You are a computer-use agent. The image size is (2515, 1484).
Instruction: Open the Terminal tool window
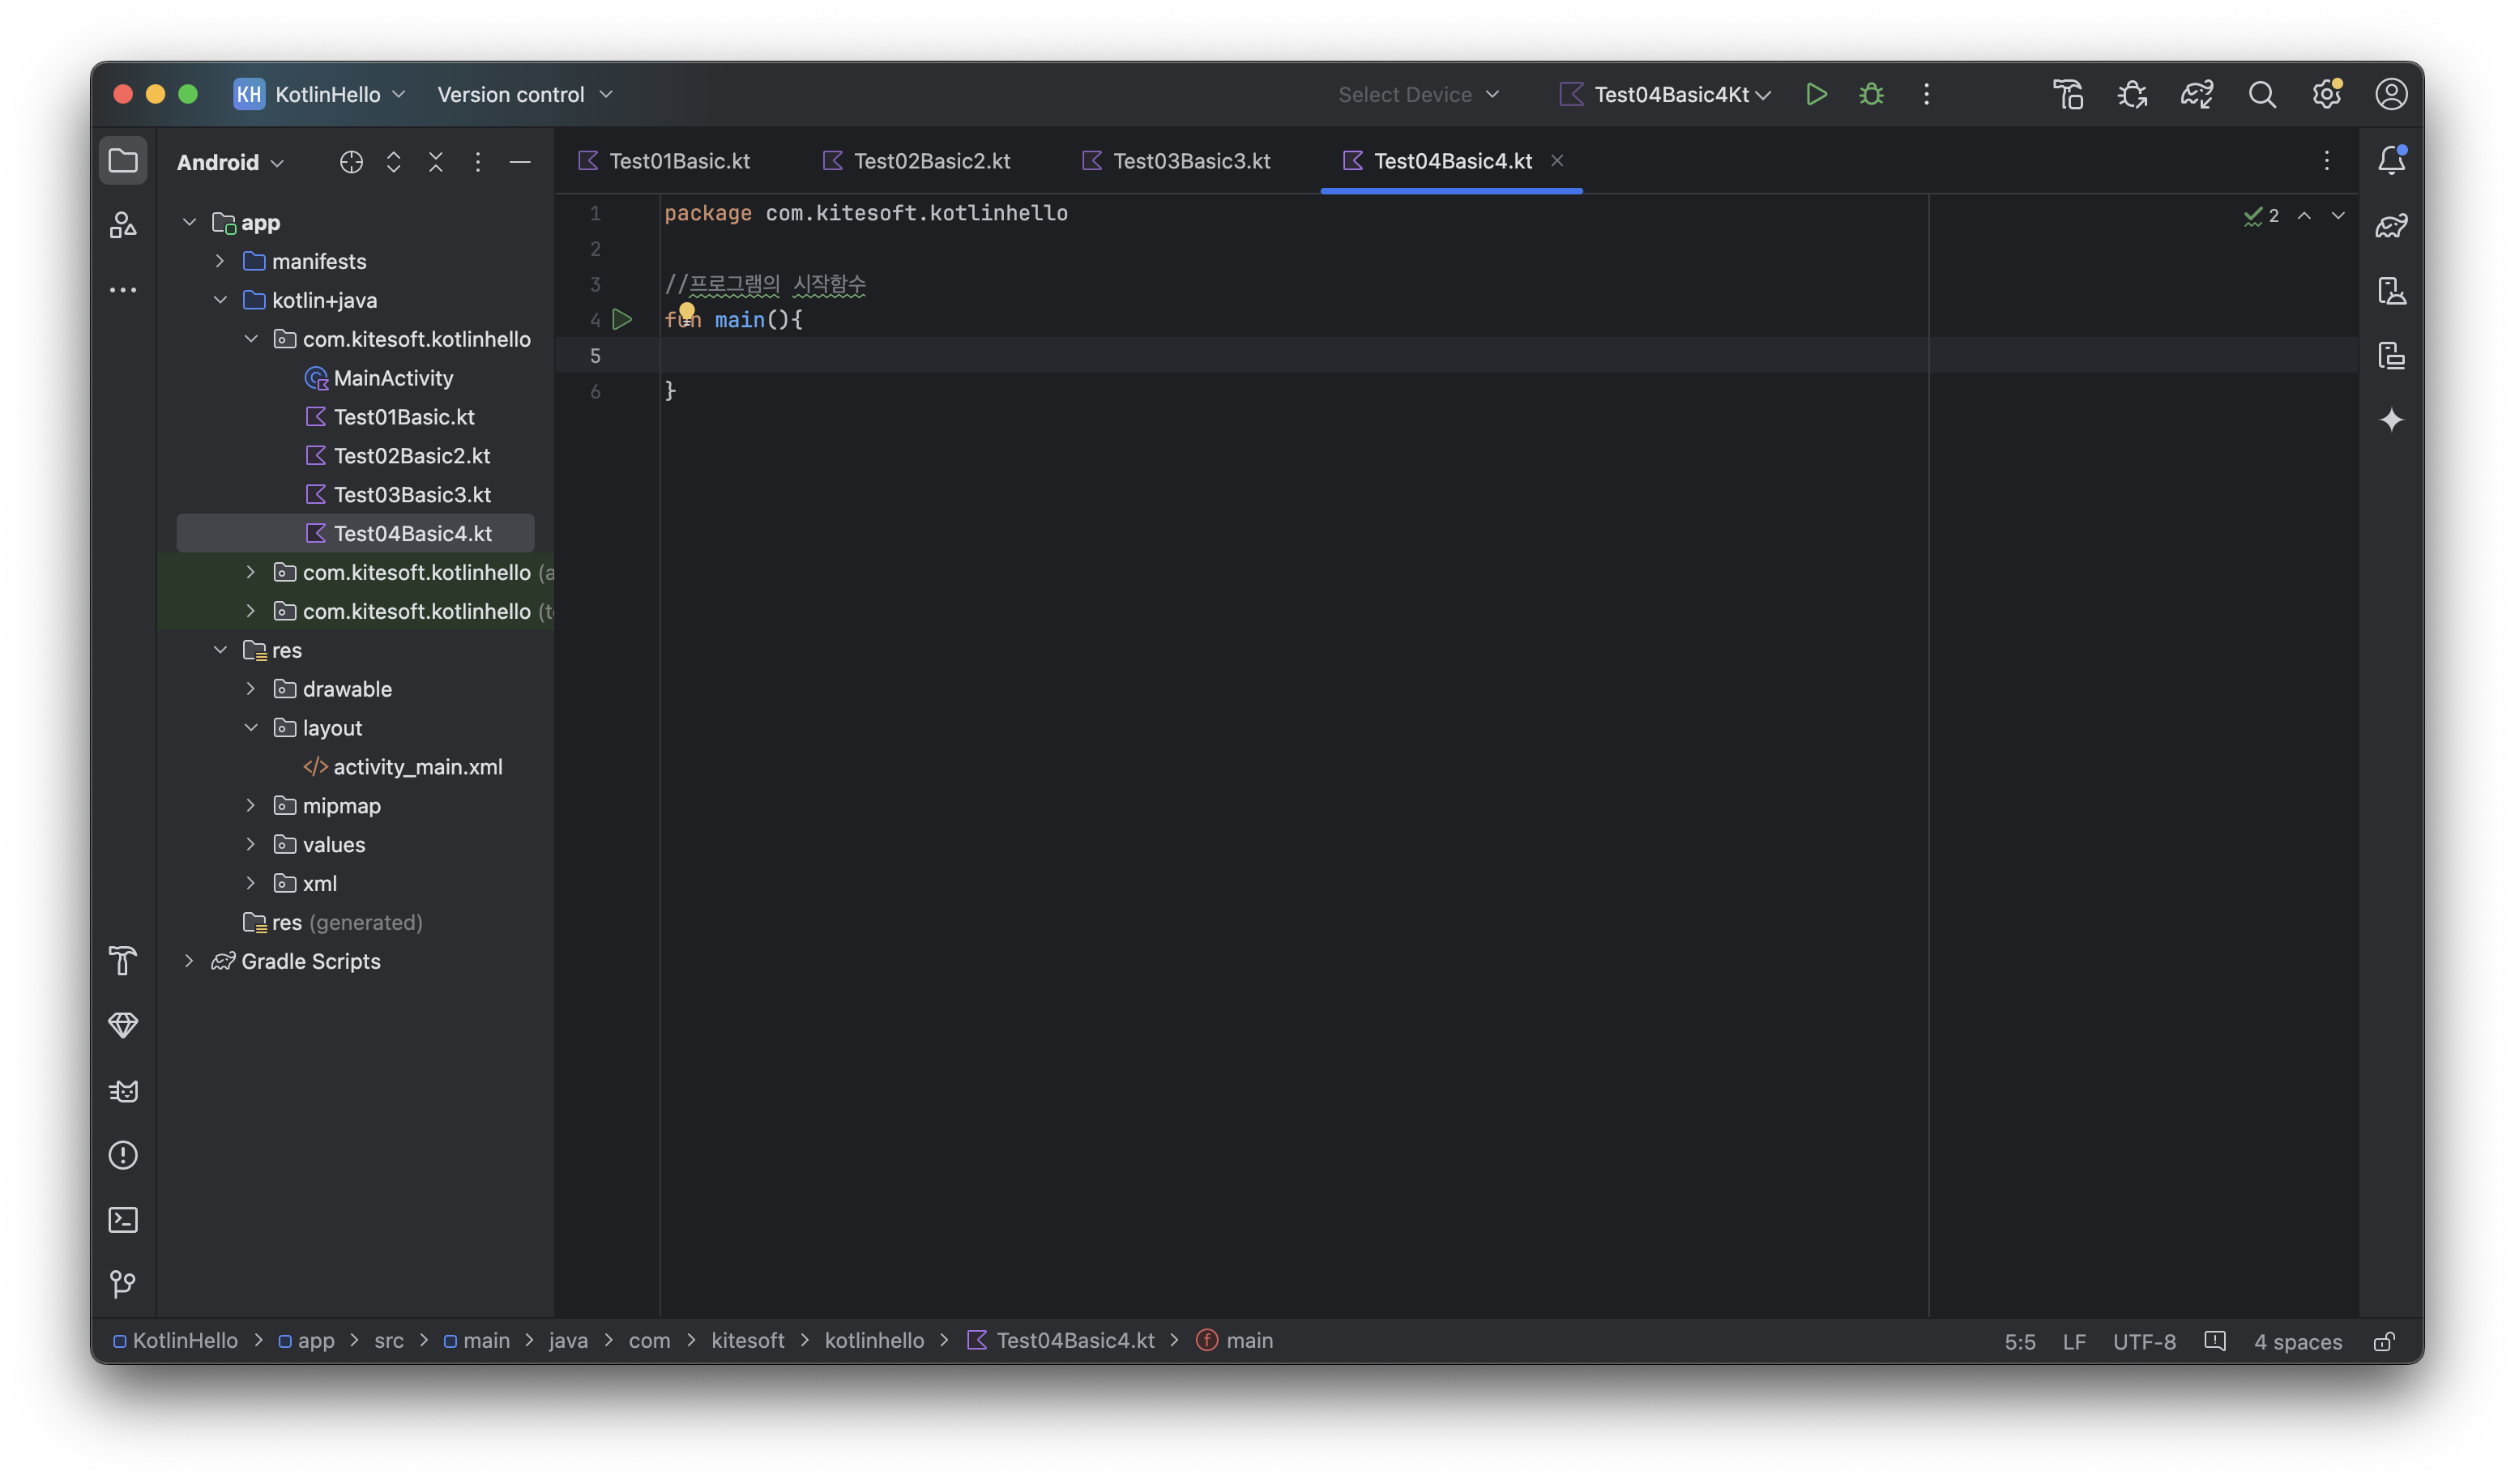click(123, 1219)
